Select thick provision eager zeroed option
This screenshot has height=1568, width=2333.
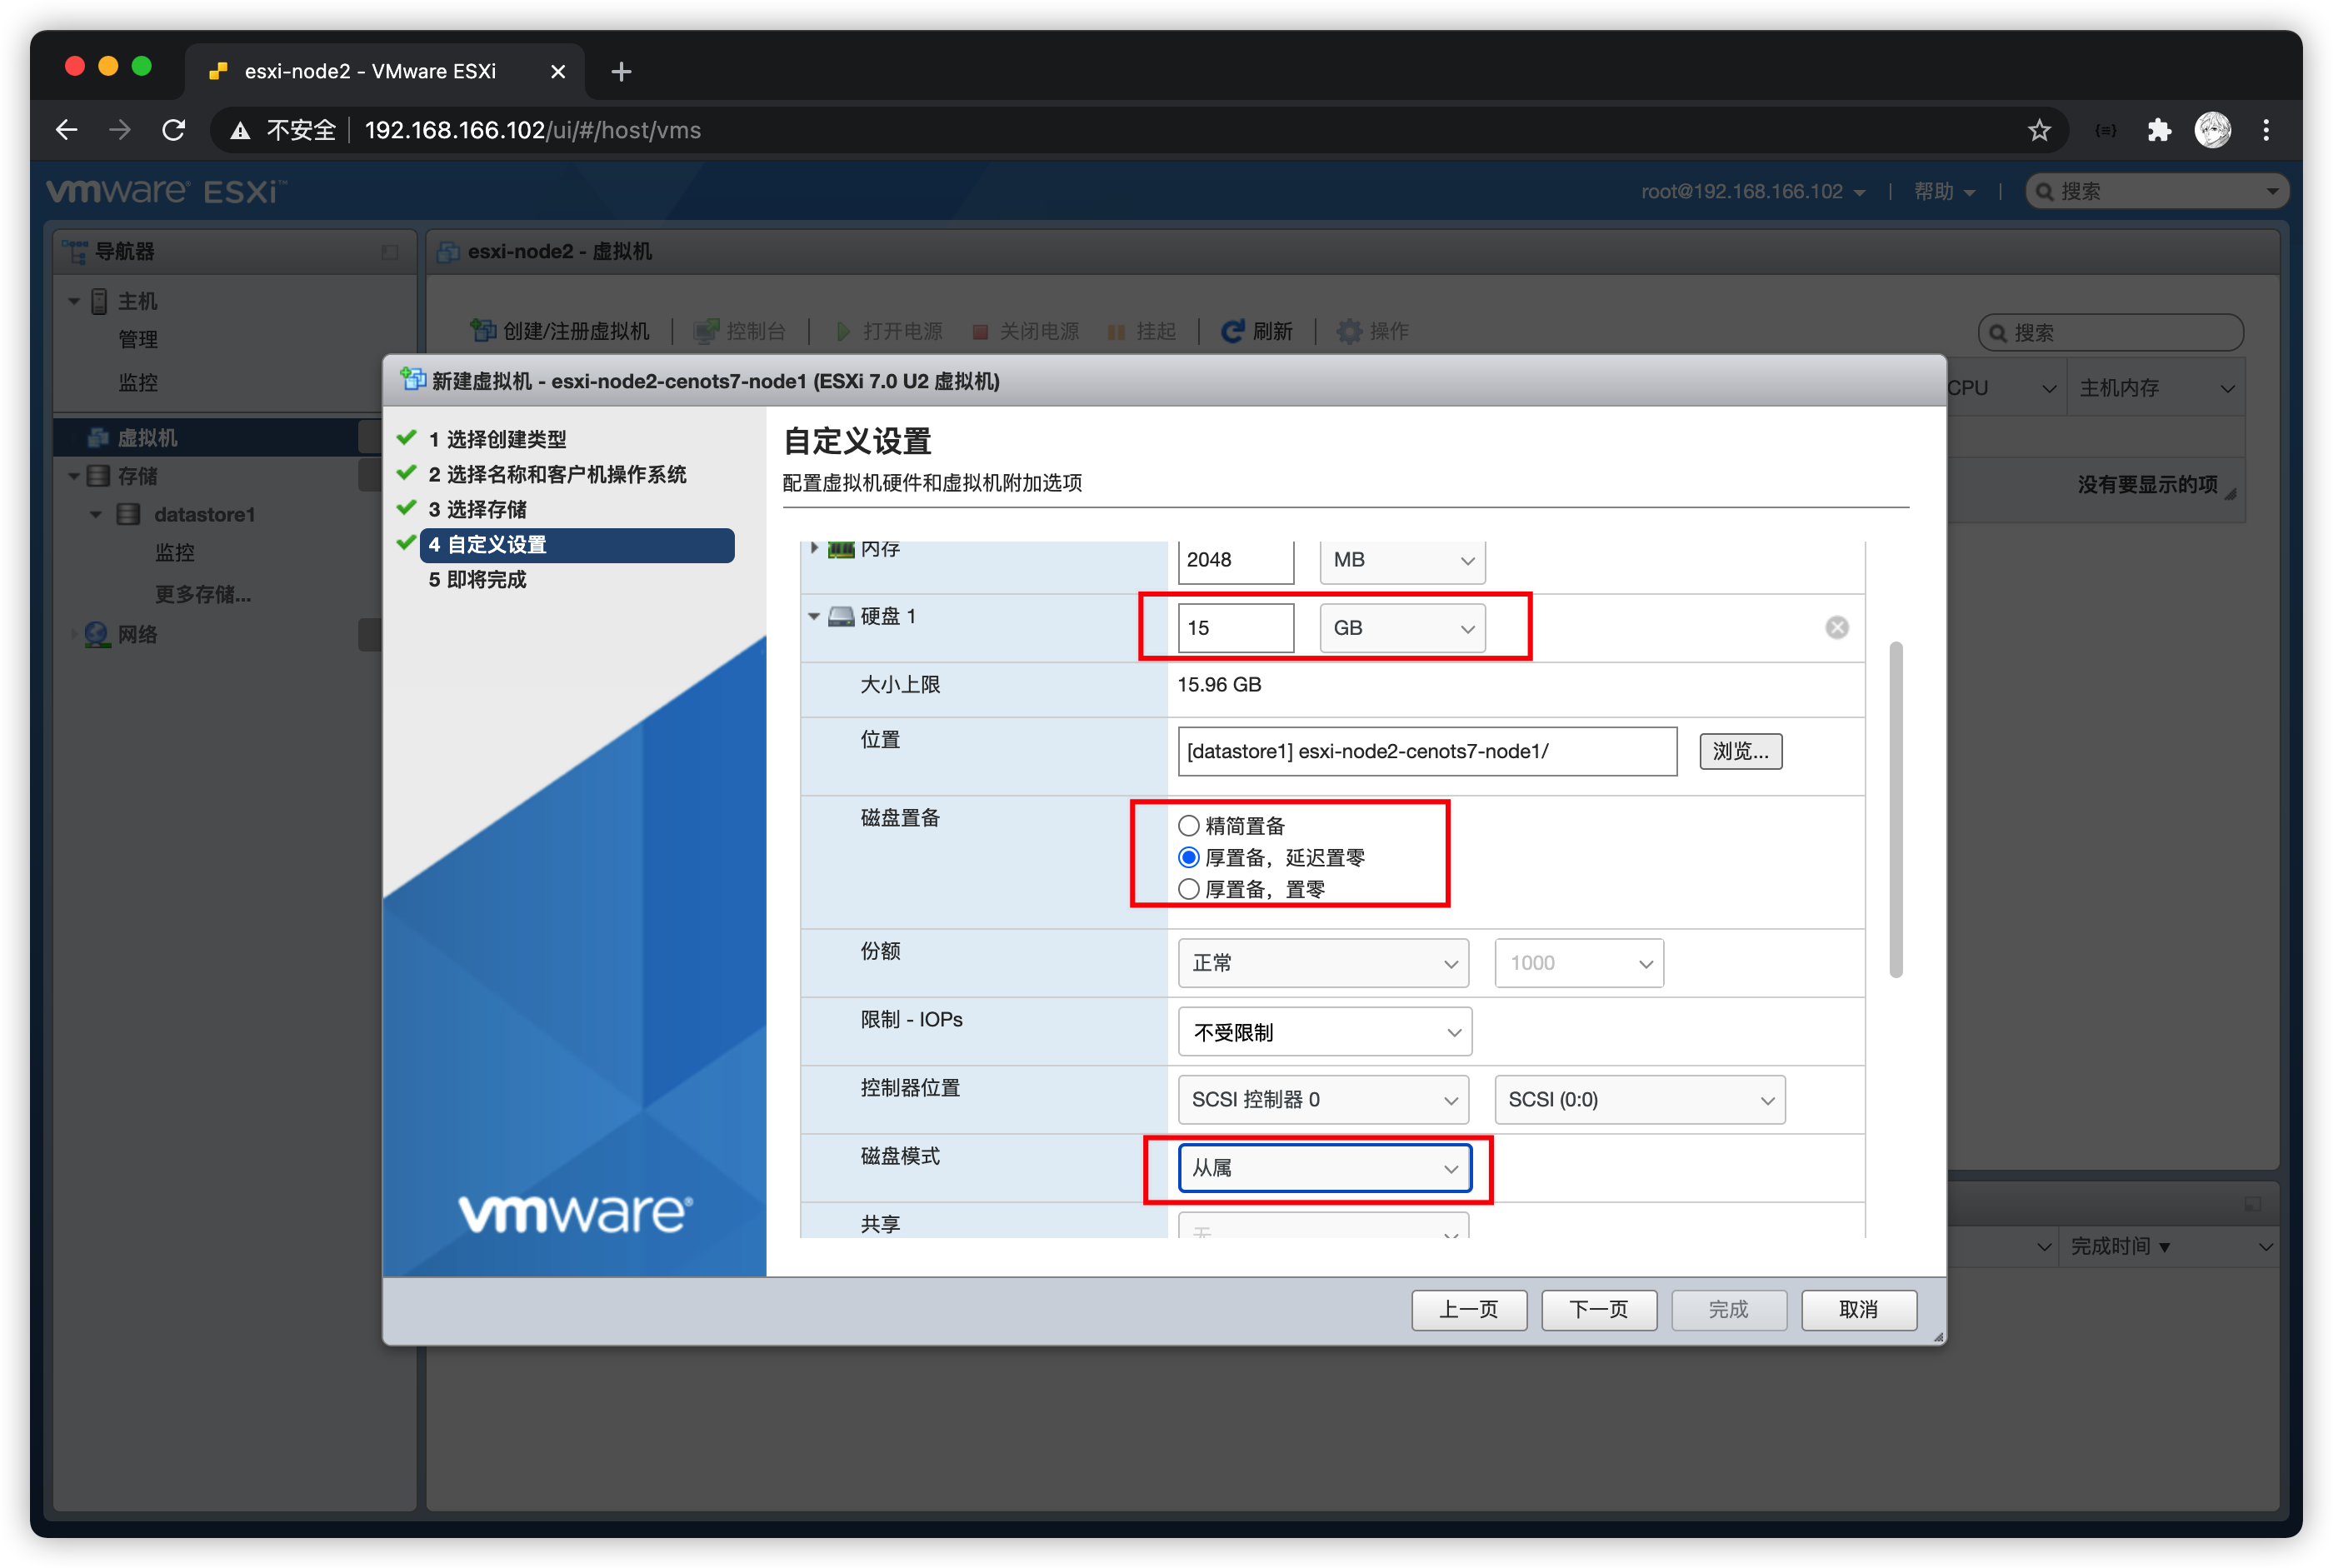1188,889
